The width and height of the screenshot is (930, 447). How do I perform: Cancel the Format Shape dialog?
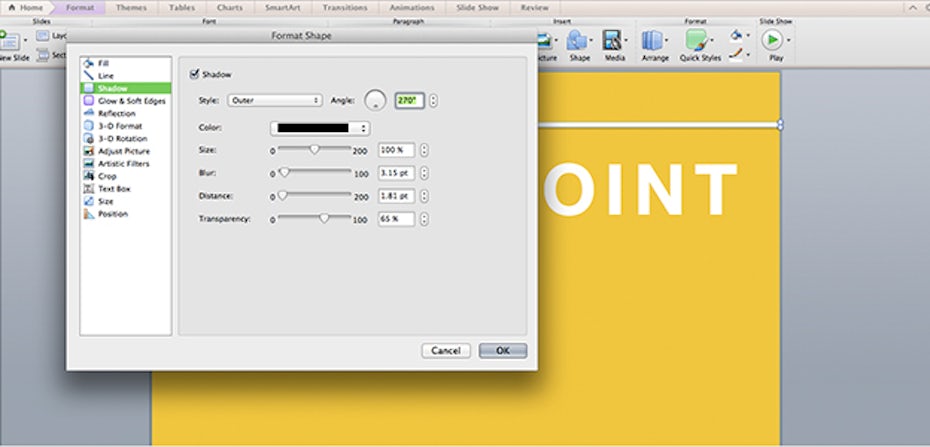click(x=445, y=351)
